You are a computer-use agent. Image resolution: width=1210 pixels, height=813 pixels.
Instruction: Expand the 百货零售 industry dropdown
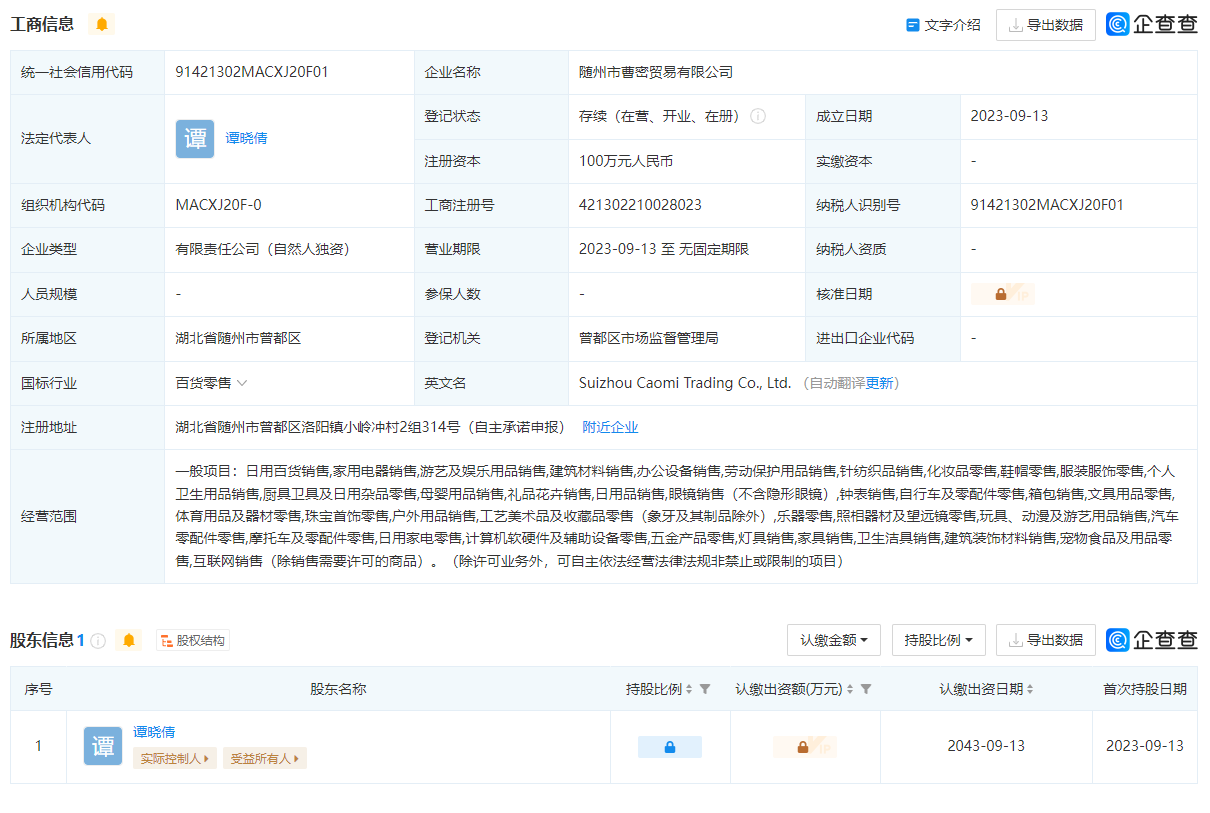point(242,383)
